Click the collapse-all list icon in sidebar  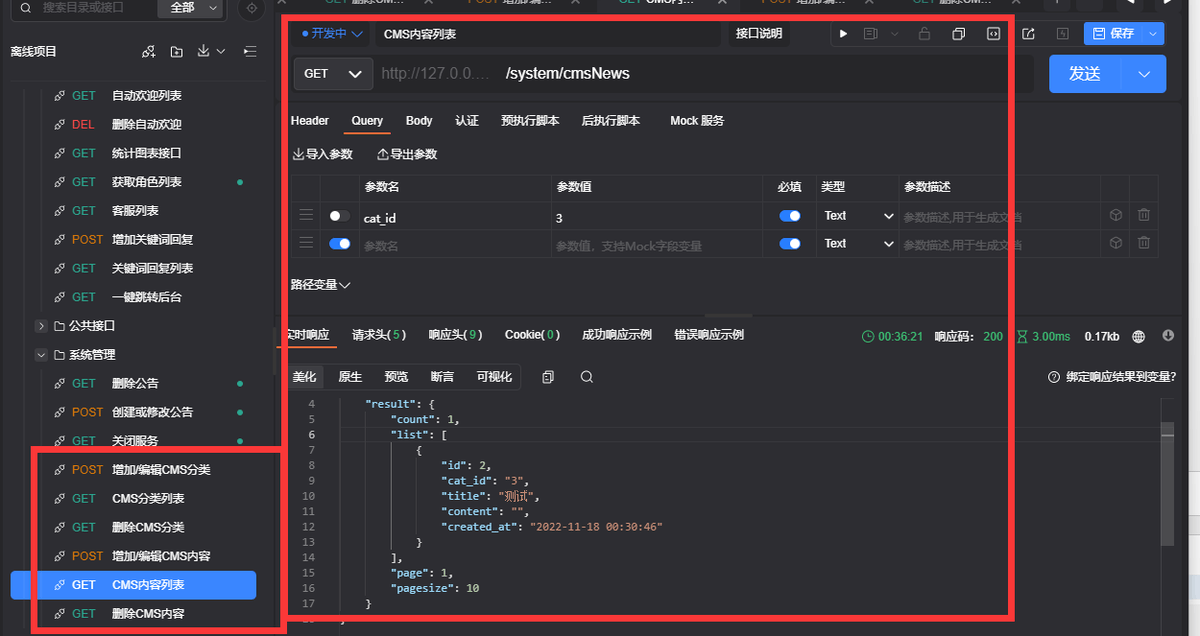click(x=250, y=51)
